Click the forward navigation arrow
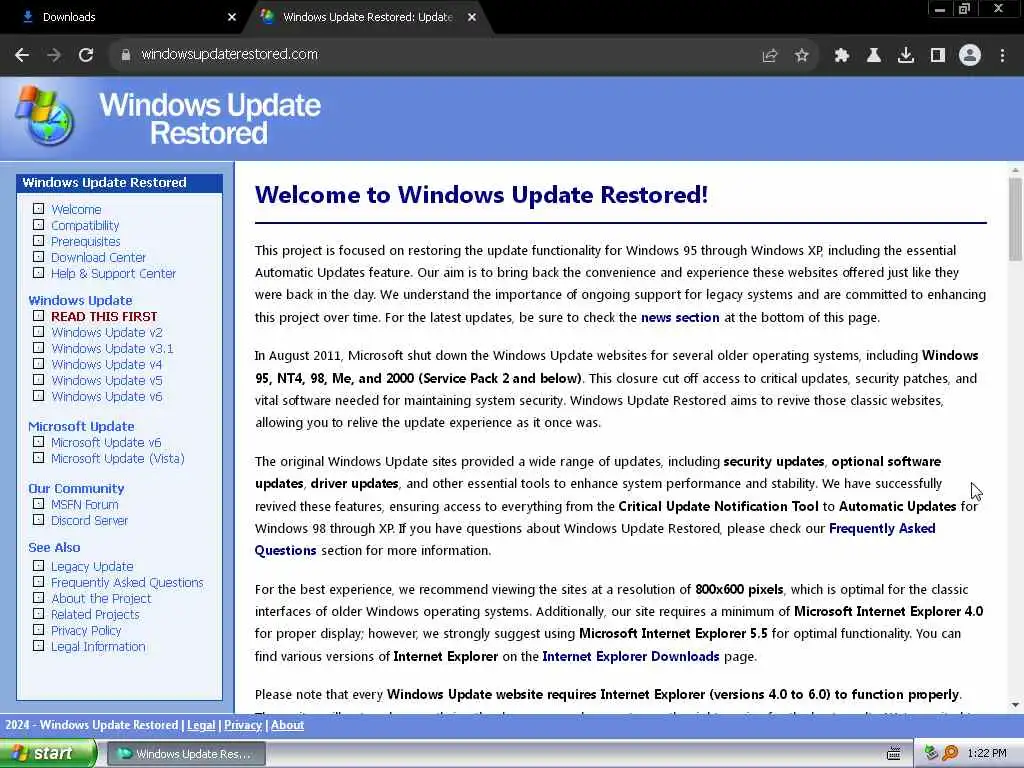1024x768 pixels. point(54,55)
